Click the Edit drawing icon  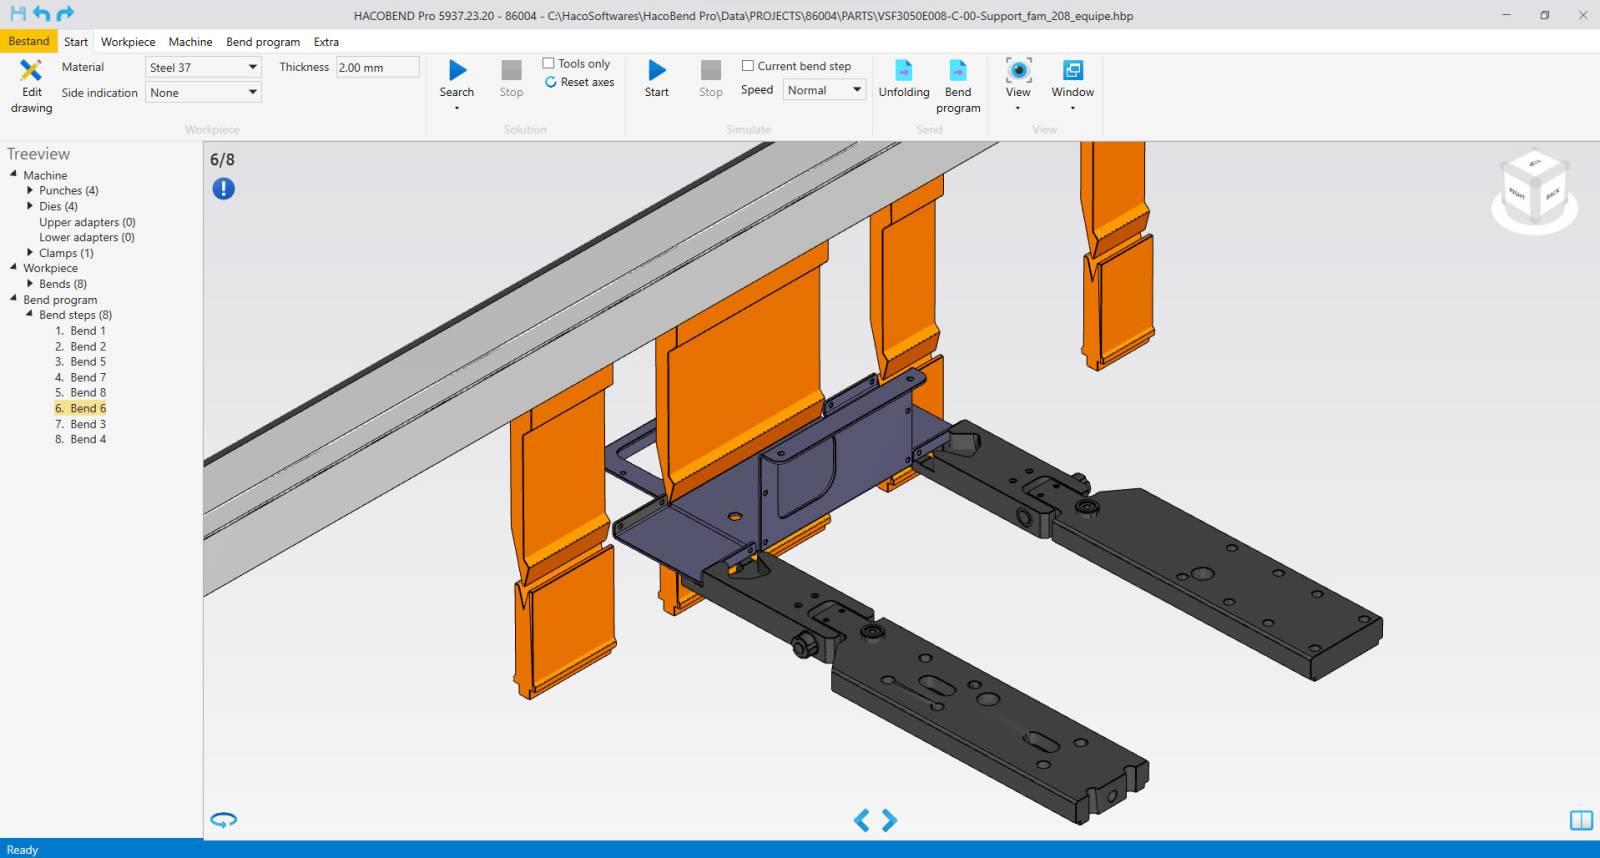pyautogui.click(x=31, y=70)
